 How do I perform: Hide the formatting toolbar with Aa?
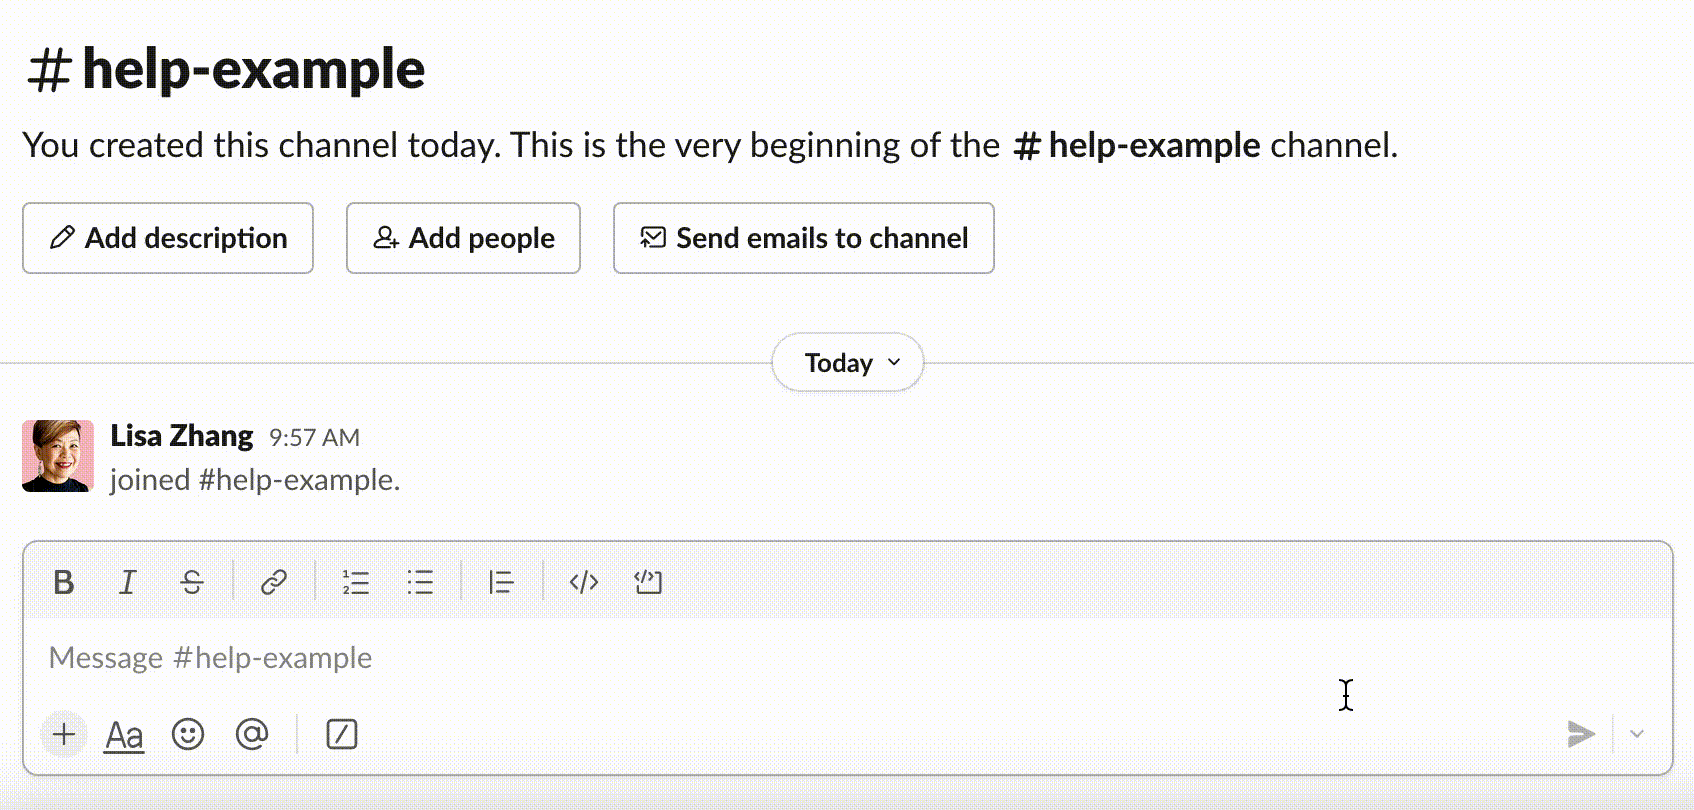124,735
